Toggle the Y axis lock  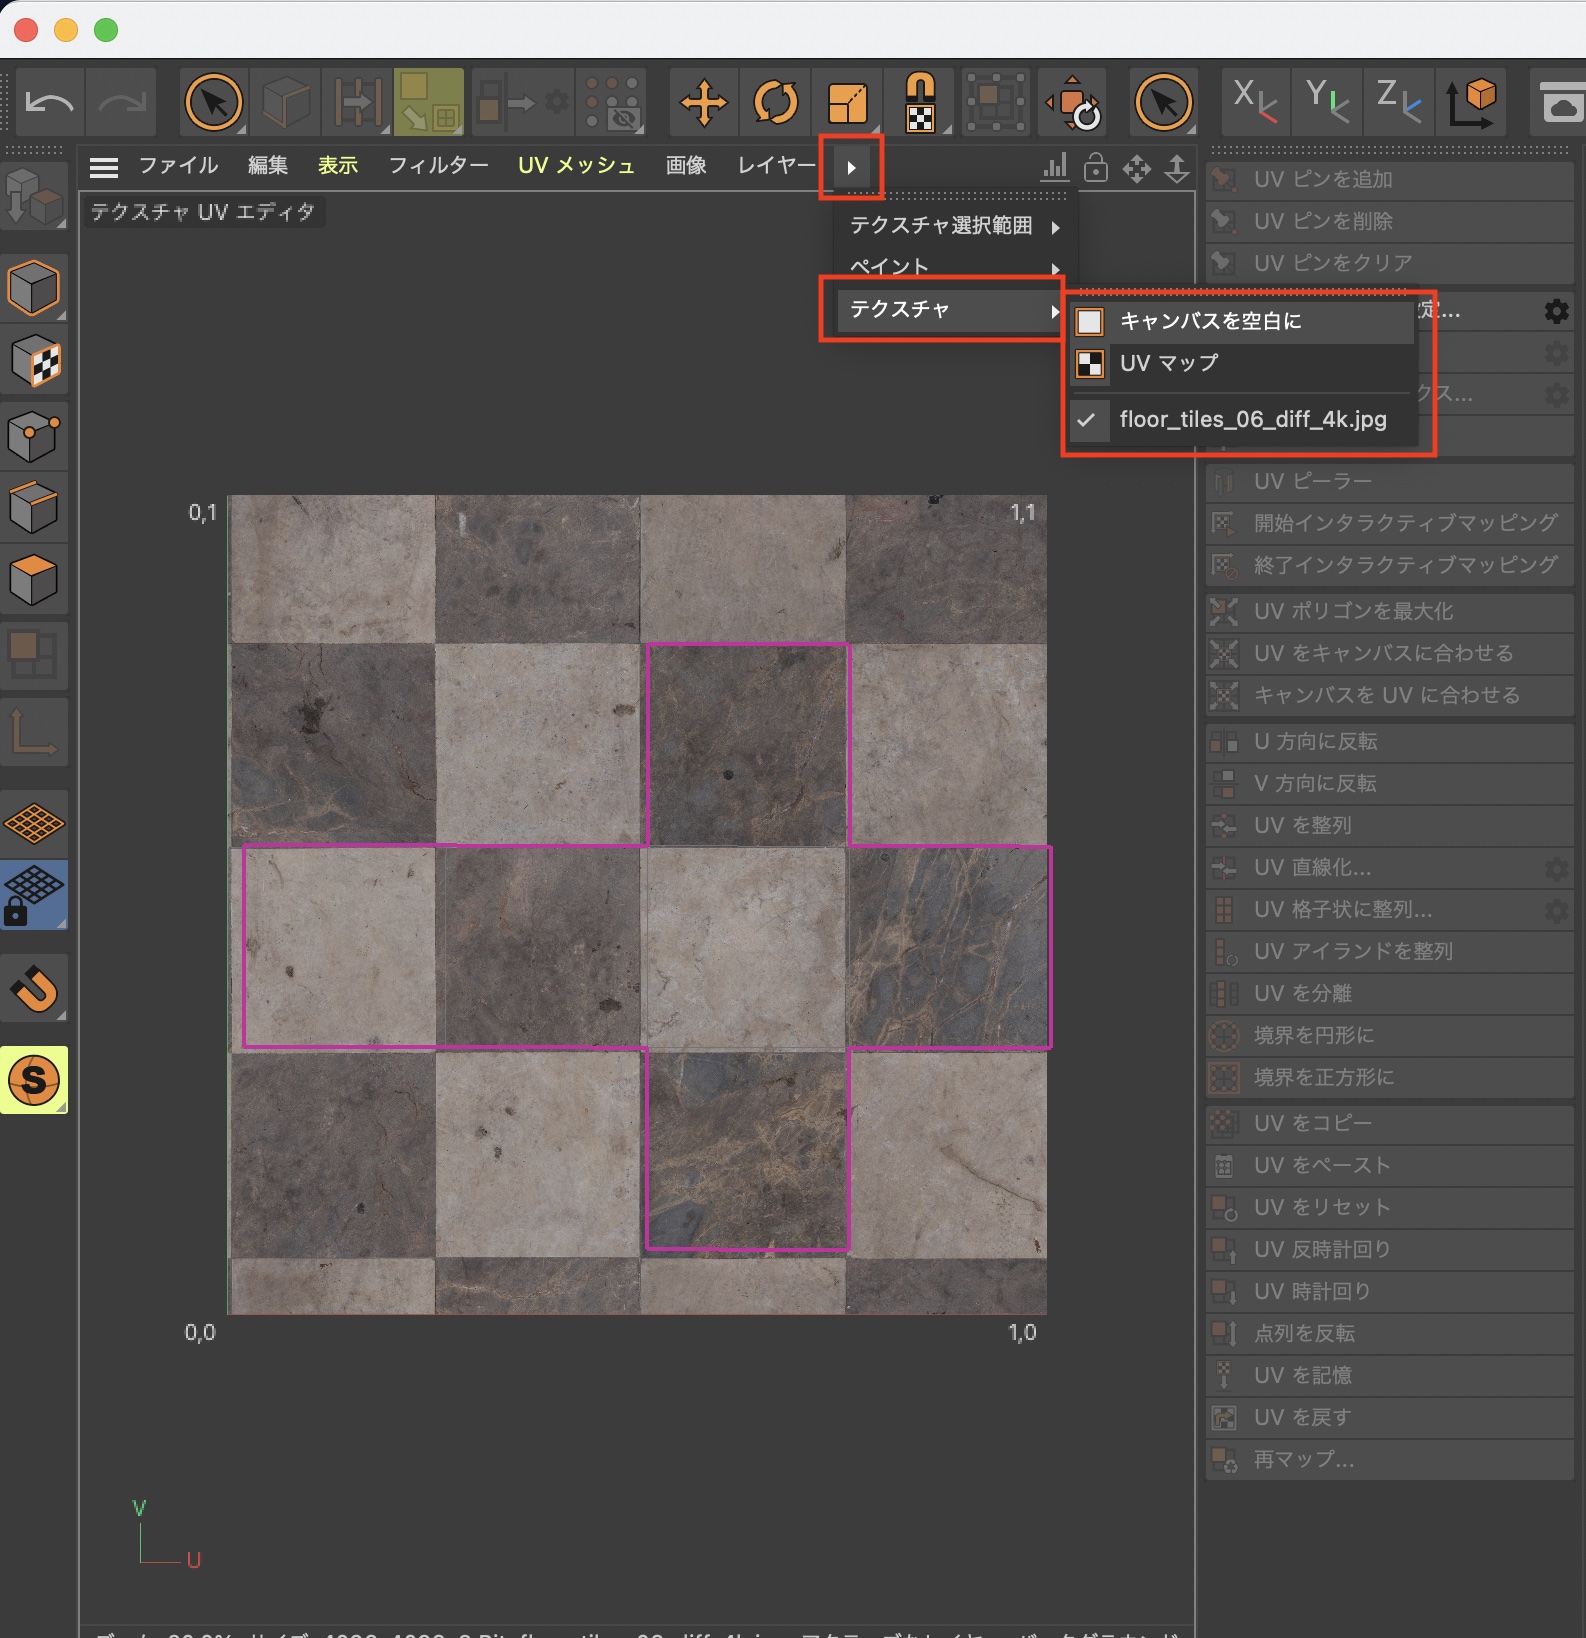pos(1327,102)
